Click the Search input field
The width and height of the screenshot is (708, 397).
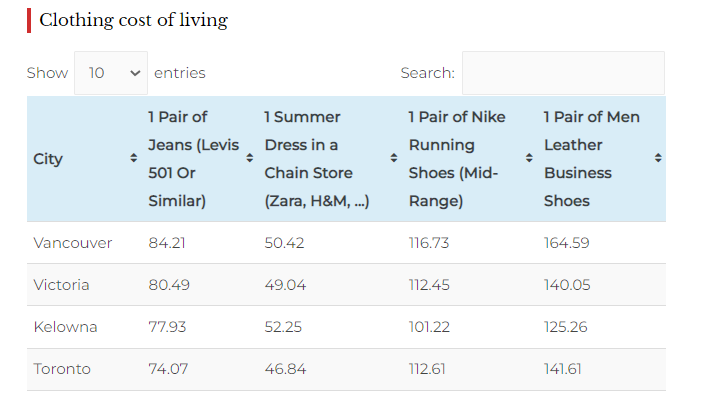tap(563, 73)
